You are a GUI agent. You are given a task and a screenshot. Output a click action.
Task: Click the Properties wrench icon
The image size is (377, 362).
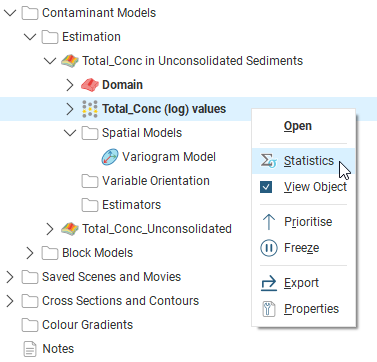point(269,309)
